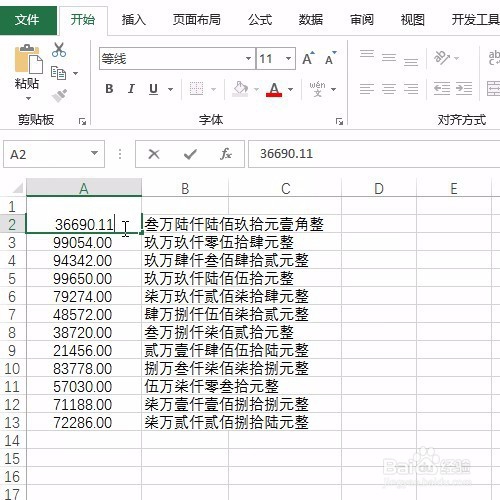
Task: Open Insert Function fx dialog
Action: (x=226, y=154)
